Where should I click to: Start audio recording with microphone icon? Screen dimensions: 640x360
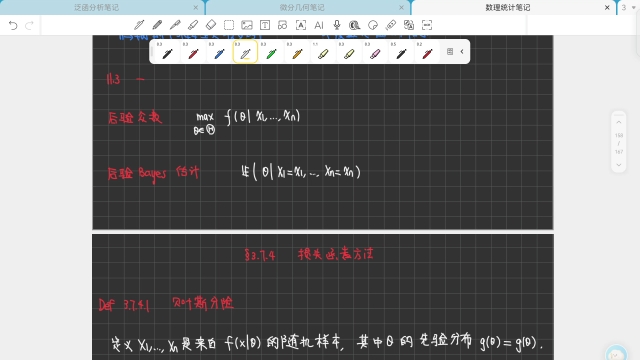pos(337,25)
